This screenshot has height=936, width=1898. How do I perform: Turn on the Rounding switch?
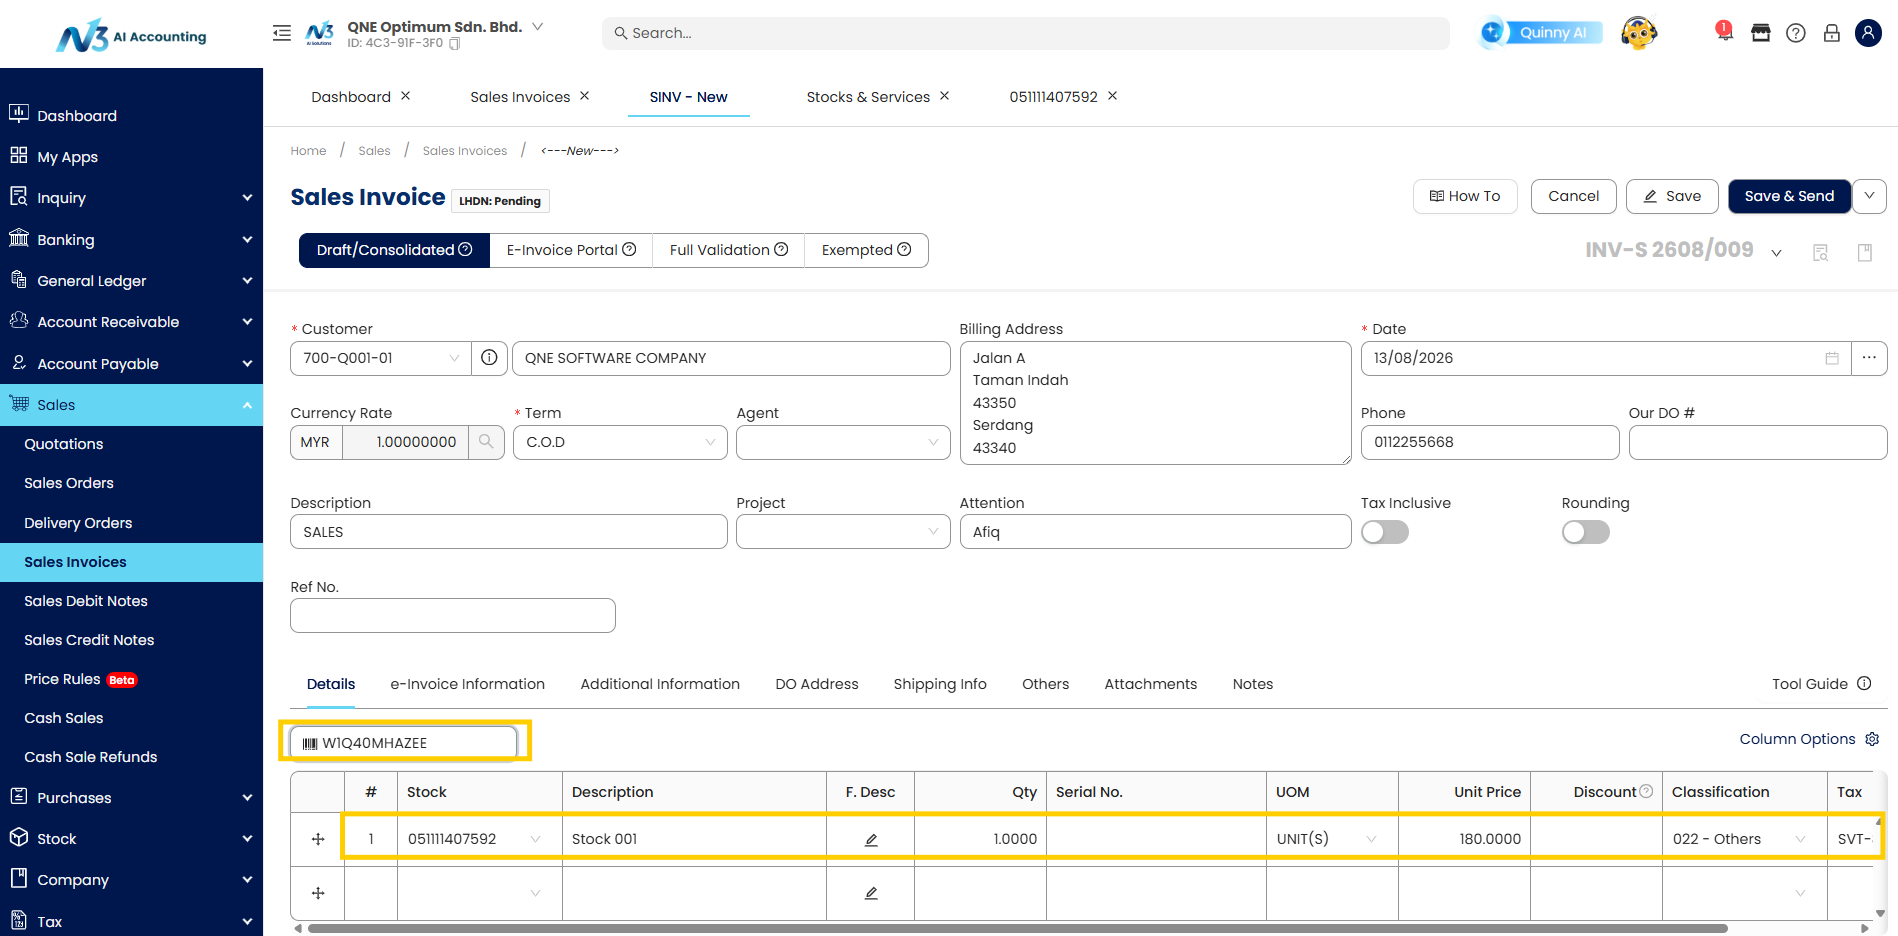[1586, 532]
